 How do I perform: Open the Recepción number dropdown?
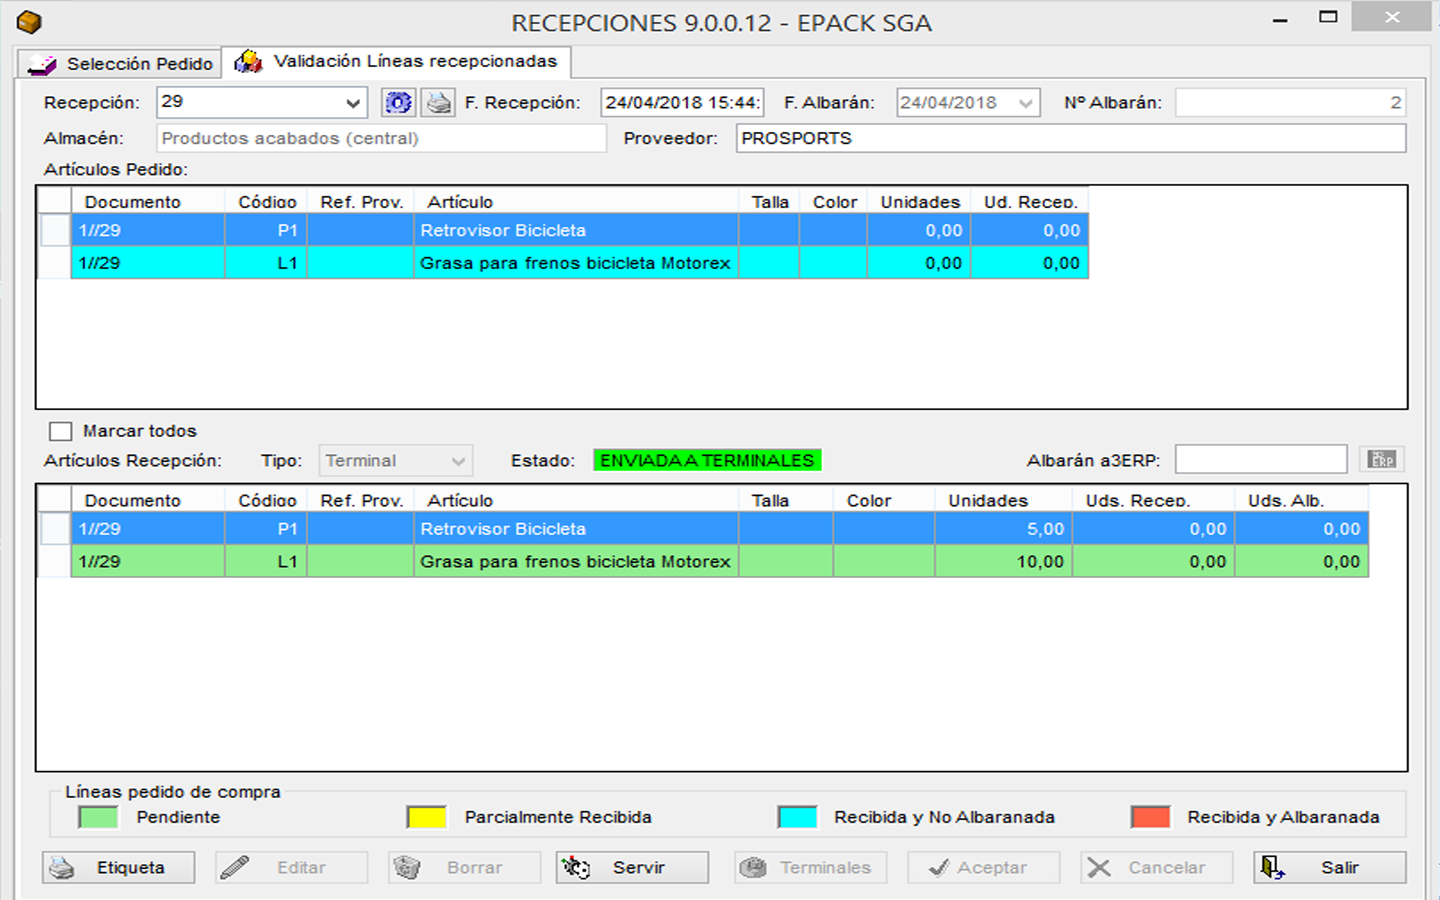352,103
